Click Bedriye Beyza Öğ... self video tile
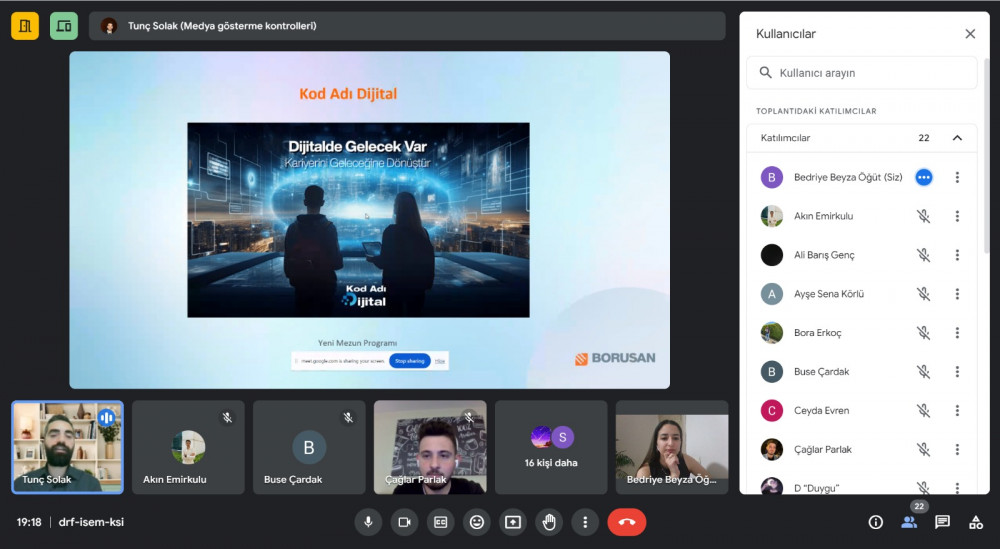1000x549 pixels. (x=672, y=447)
